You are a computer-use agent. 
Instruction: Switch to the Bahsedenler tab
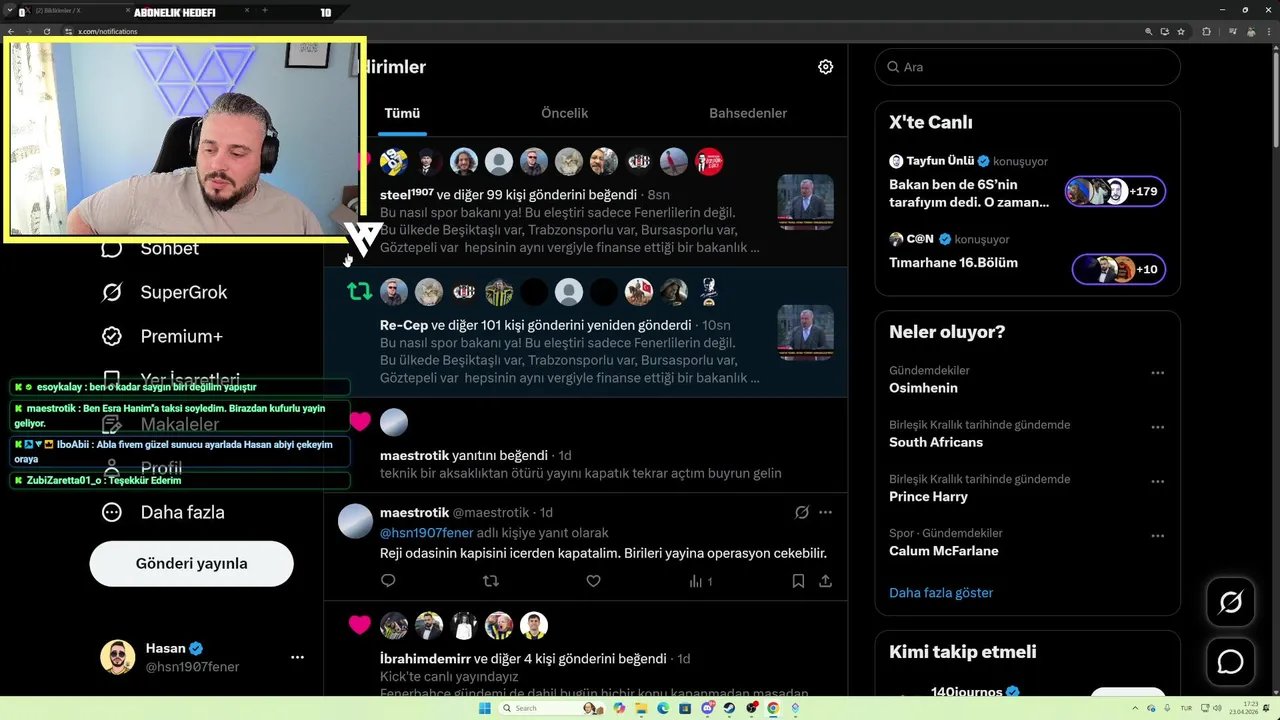click(748, 113)
